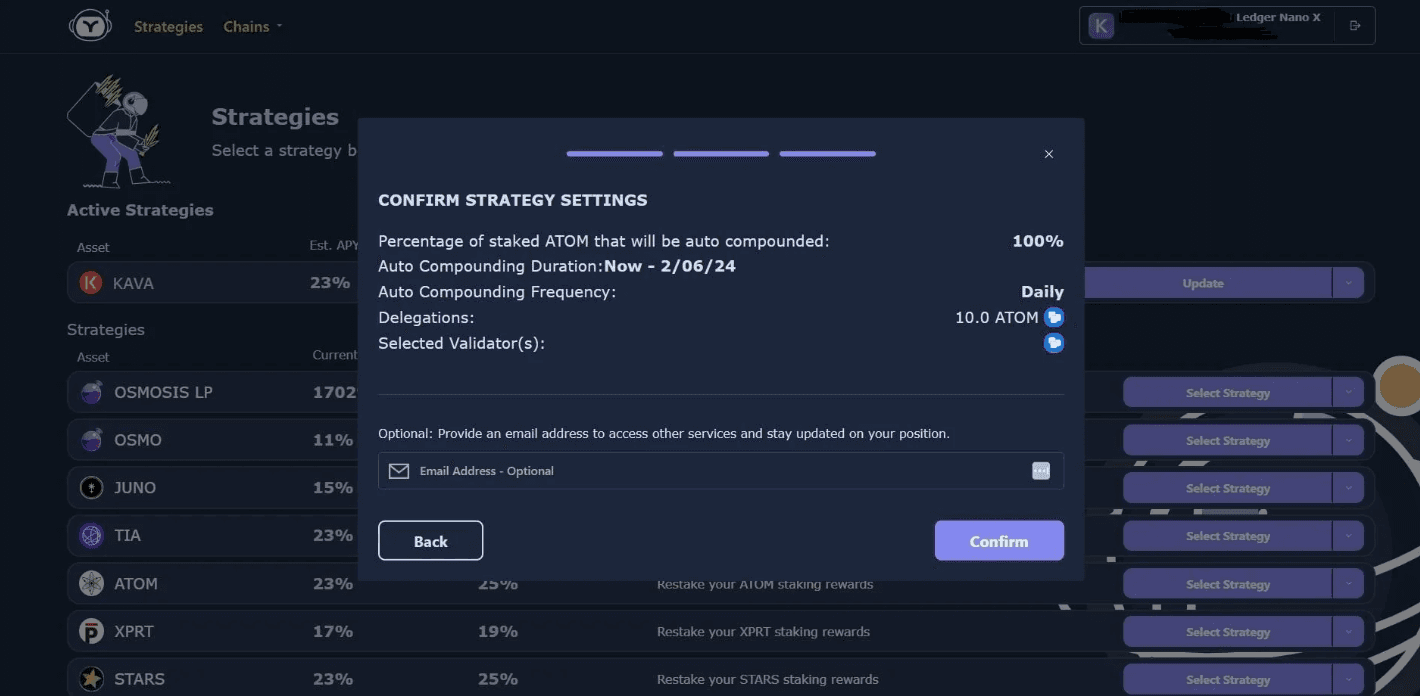Click the JUNO asset icon

tap(91, 488)
